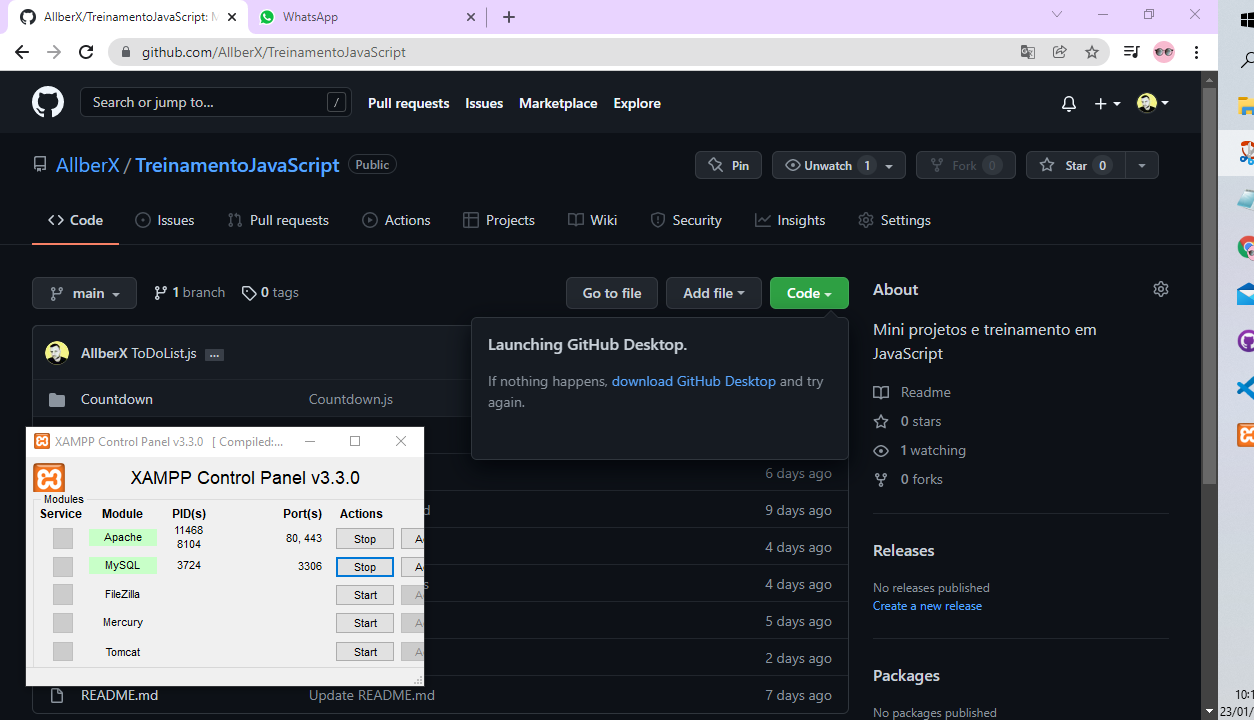The height and width of the screenshot is (720, 1254).
Task: Star the TreinamentoJavaScript repository
Action: (1075, 165)
